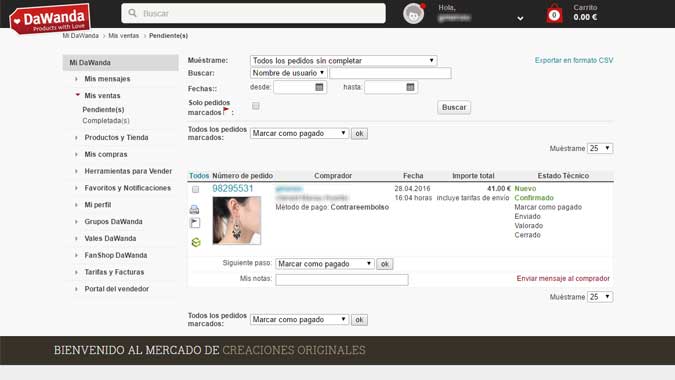675x380 pixels.
Task: Open 'Mi perfil' sidebar item
Action: tap(98, 205)
